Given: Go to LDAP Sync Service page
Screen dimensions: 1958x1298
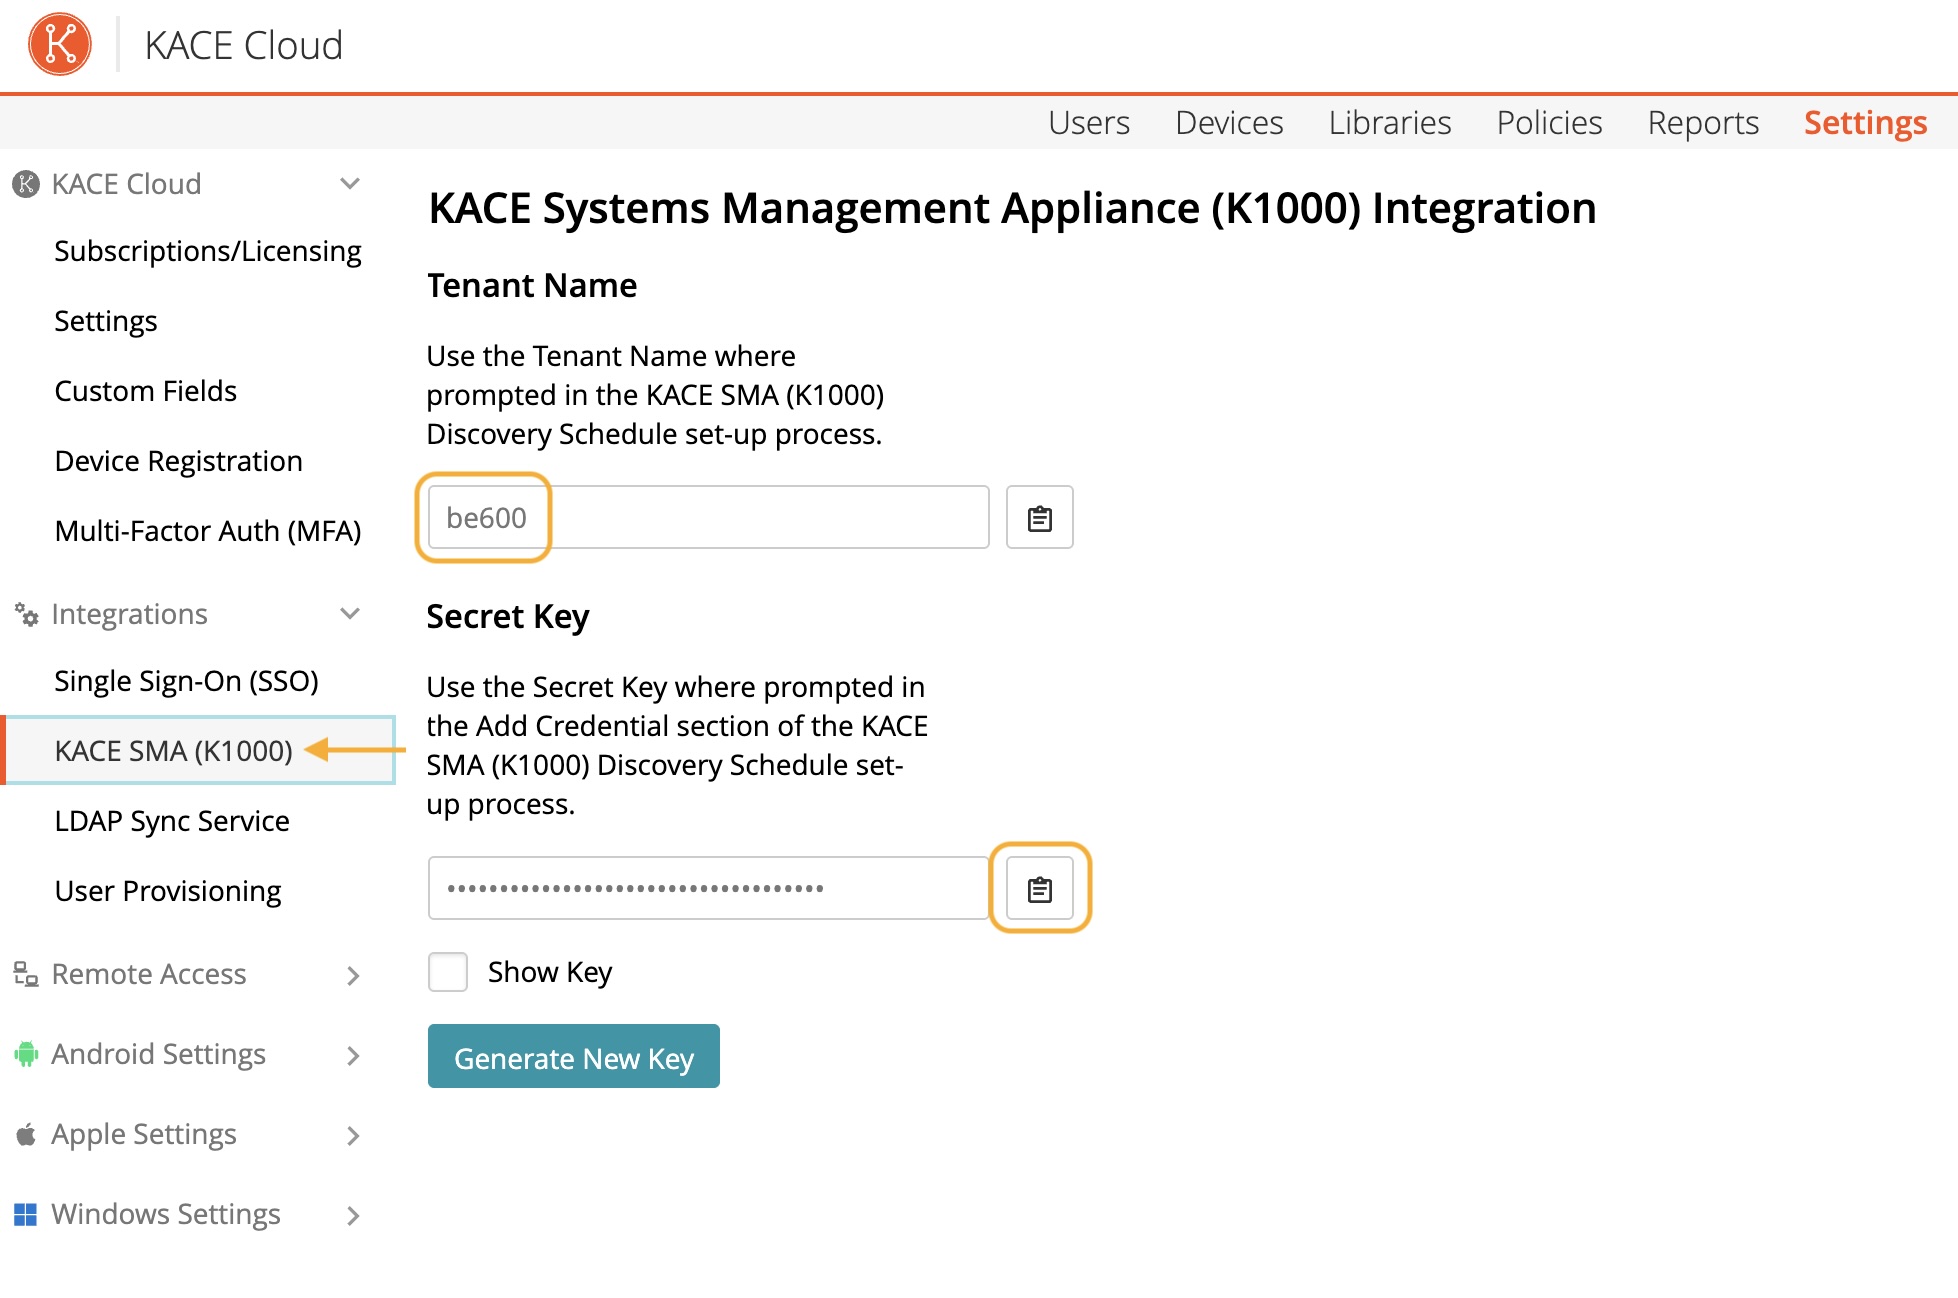Looking at the screenshot, I should pos(172,821).
